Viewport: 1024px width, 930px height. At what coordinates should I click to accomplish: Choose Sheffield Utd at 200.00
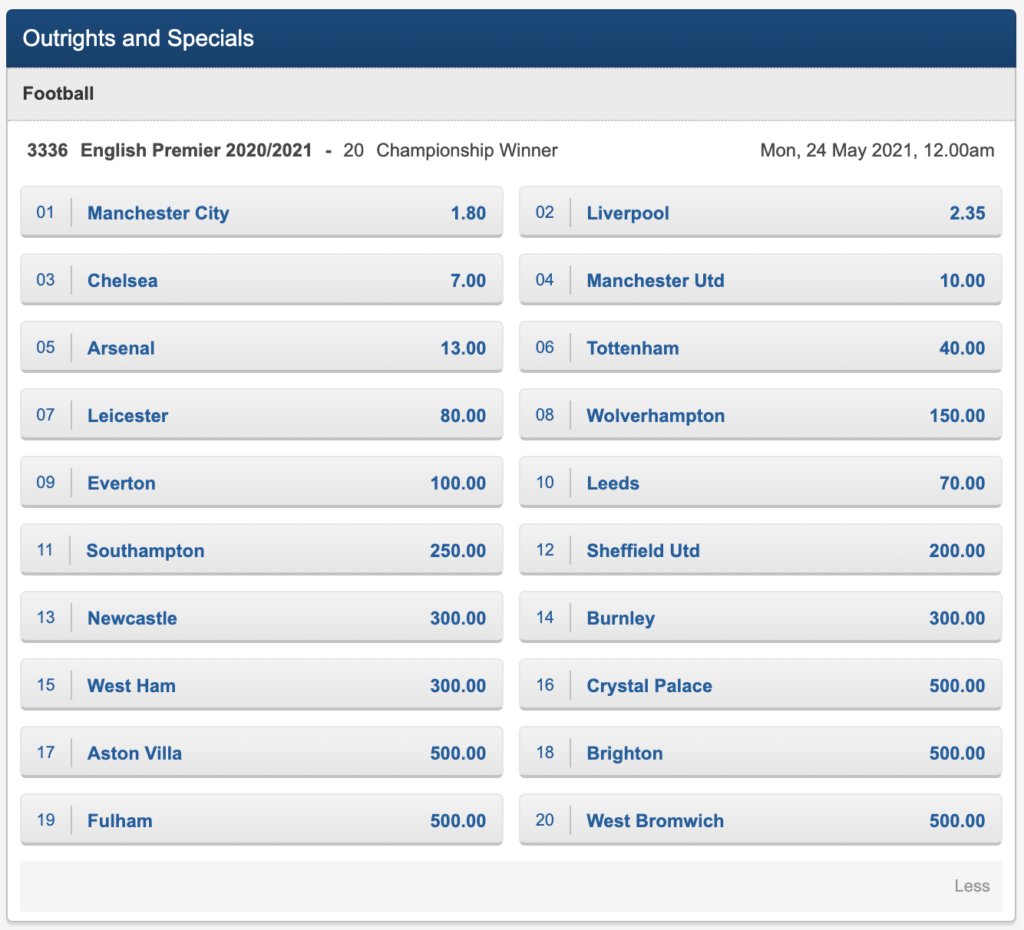[760, 550]
